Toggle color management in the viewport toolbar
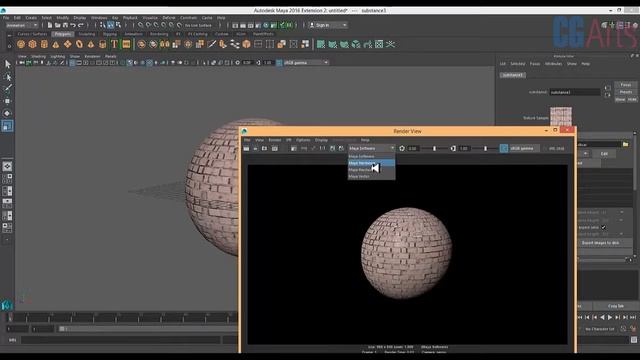Viewport: 640px width, 360px height. click(279, 63)
